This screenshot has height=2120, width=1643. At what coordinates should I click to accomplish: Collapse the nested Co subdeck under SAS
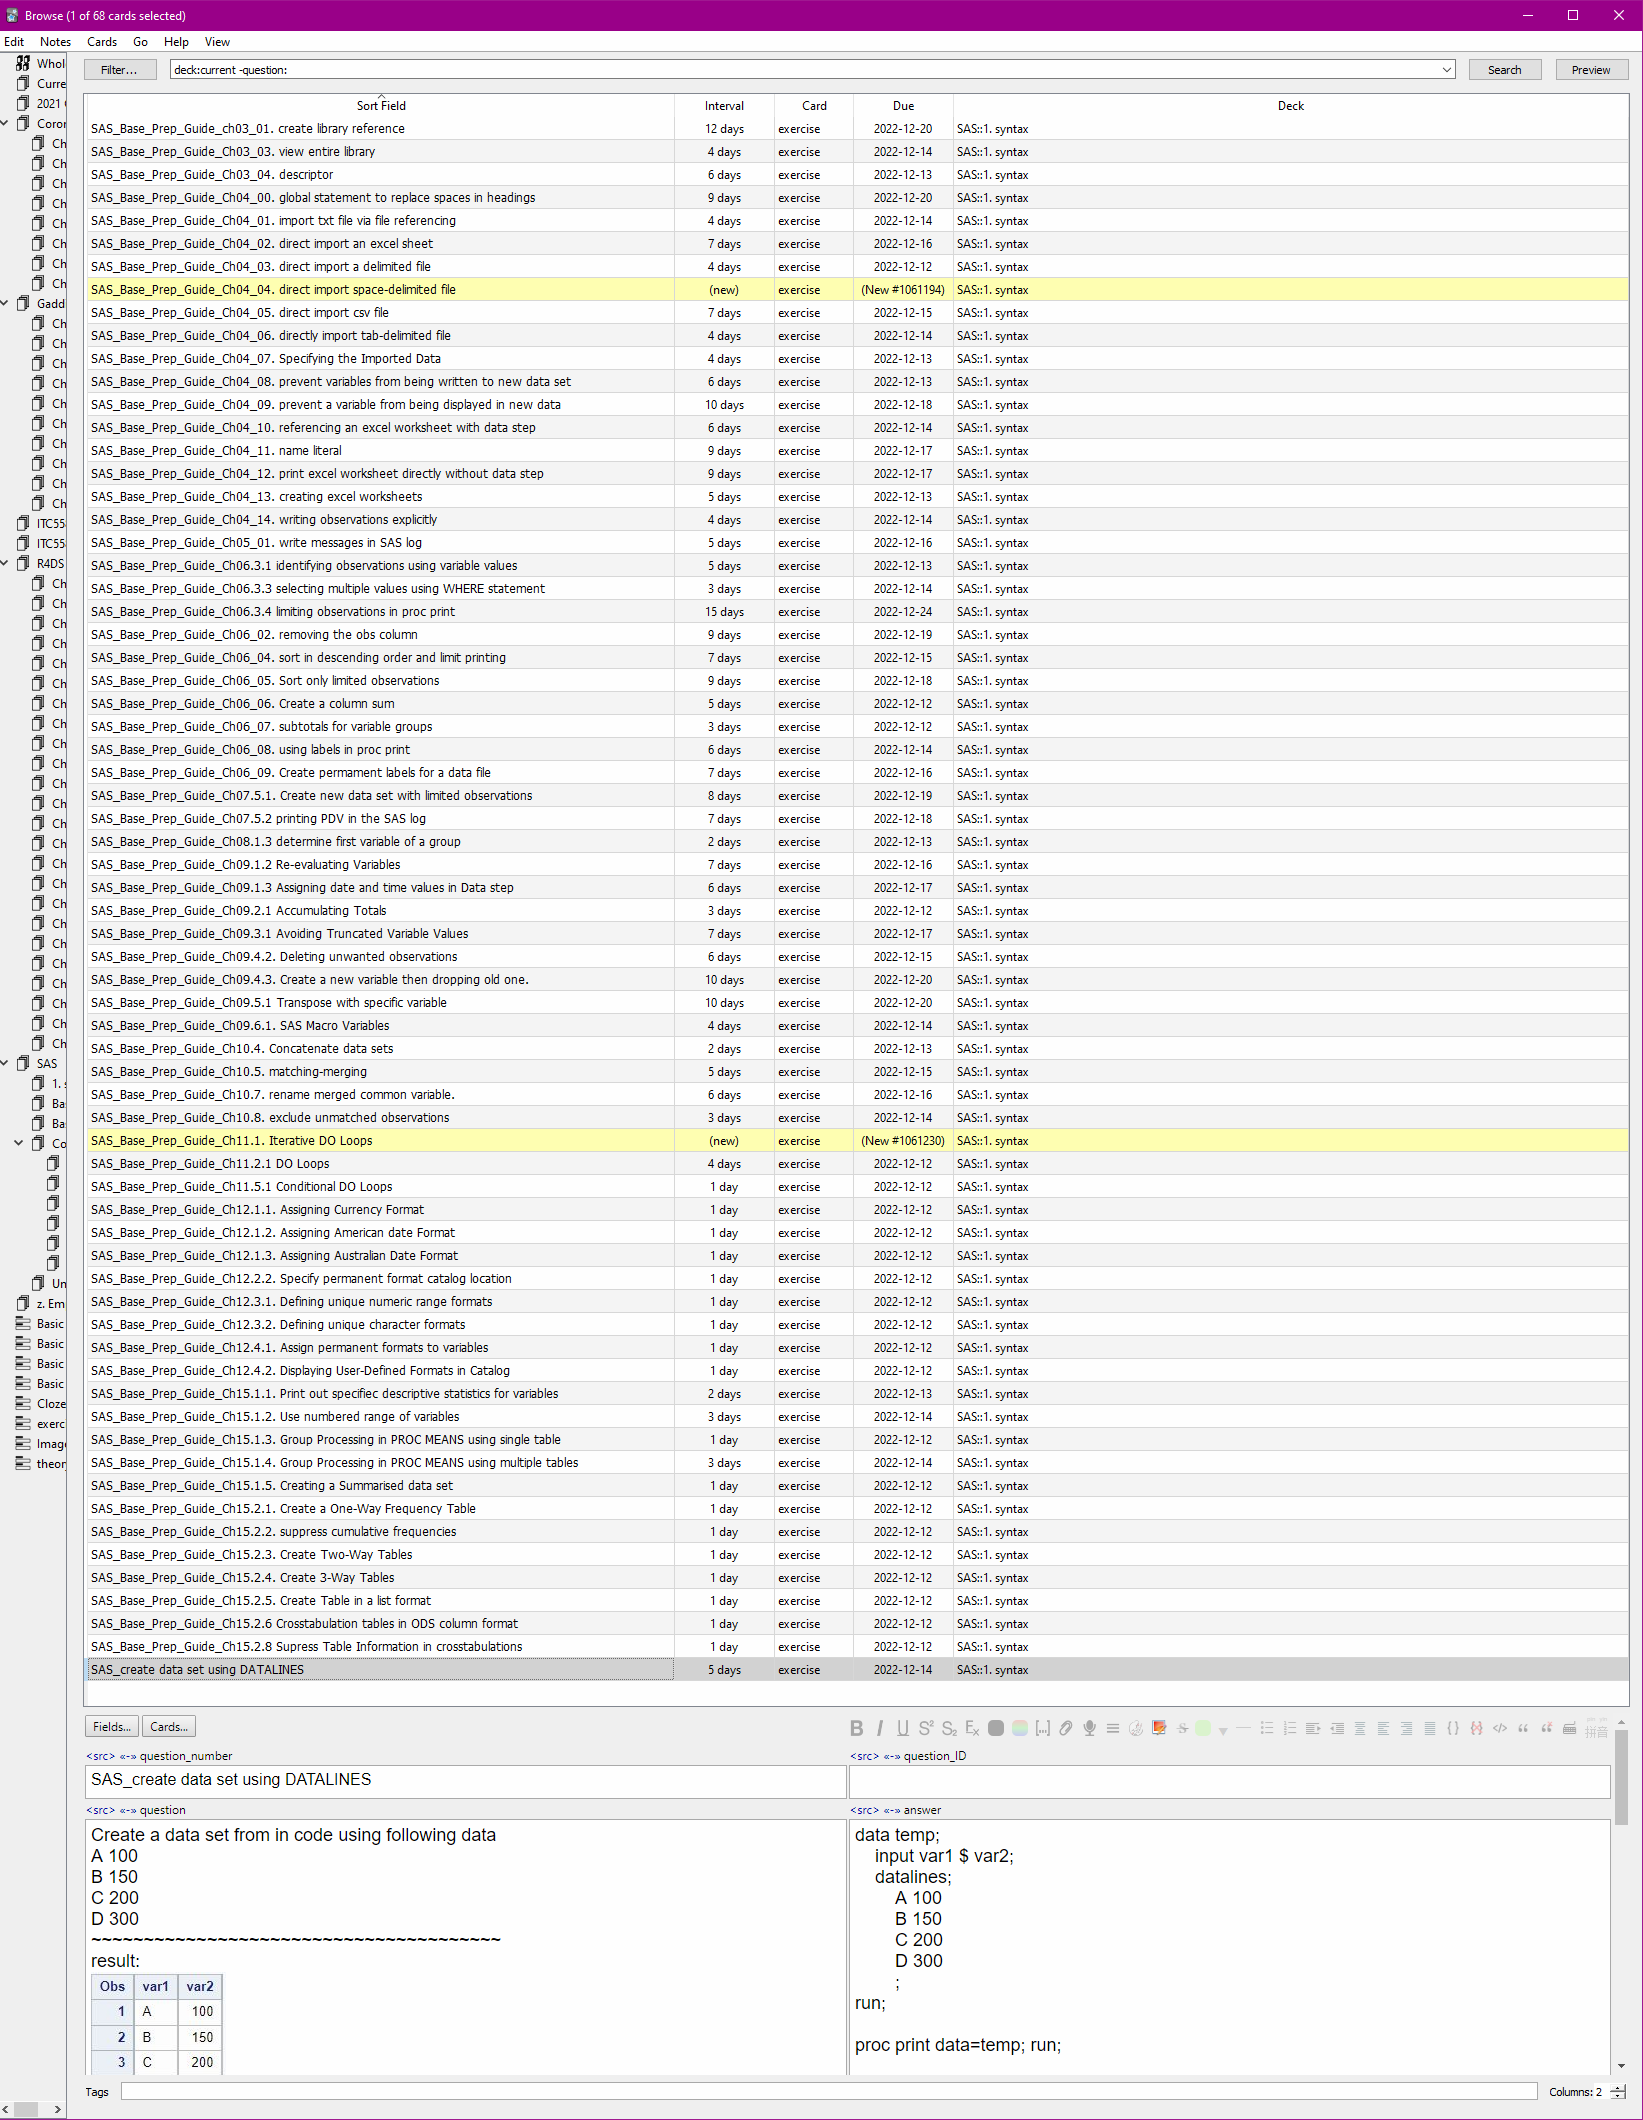pos(19,1143)
